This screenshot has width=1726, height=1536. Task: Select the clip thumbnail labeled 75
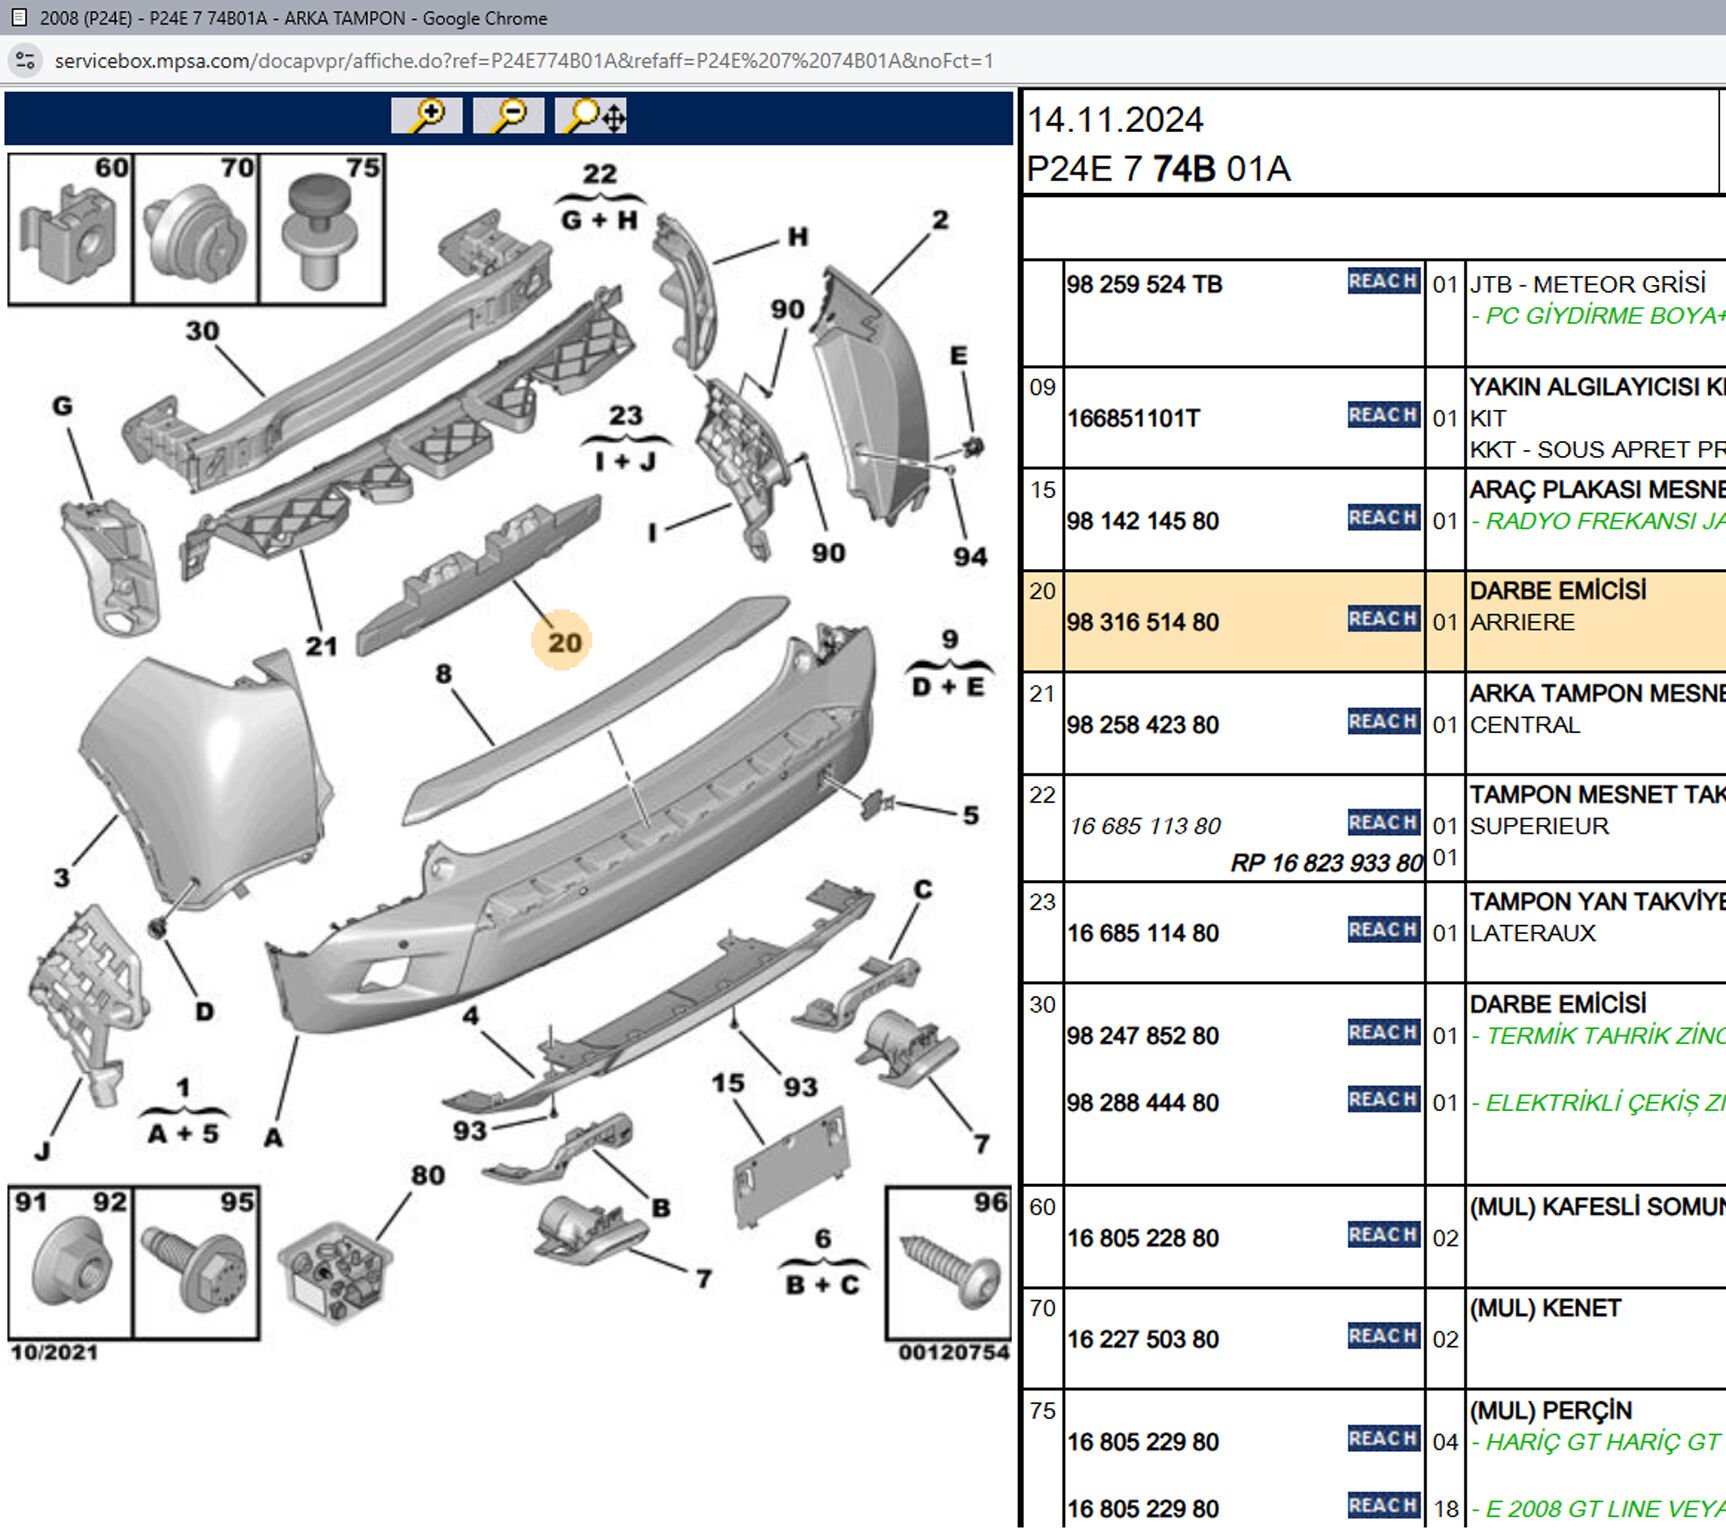pyautogui.click(x=322, y=229)
